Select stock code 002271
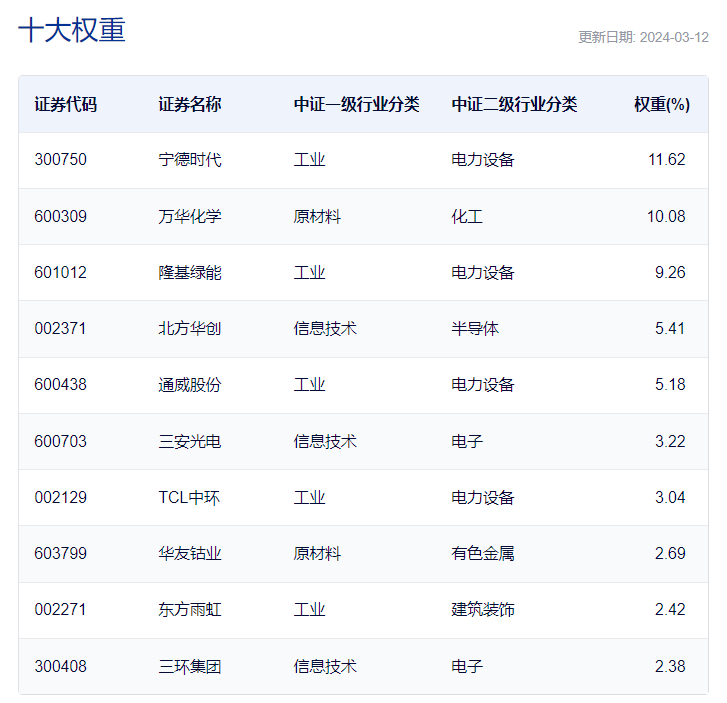This screenshot has height=703, width=727. pos(61,609)
